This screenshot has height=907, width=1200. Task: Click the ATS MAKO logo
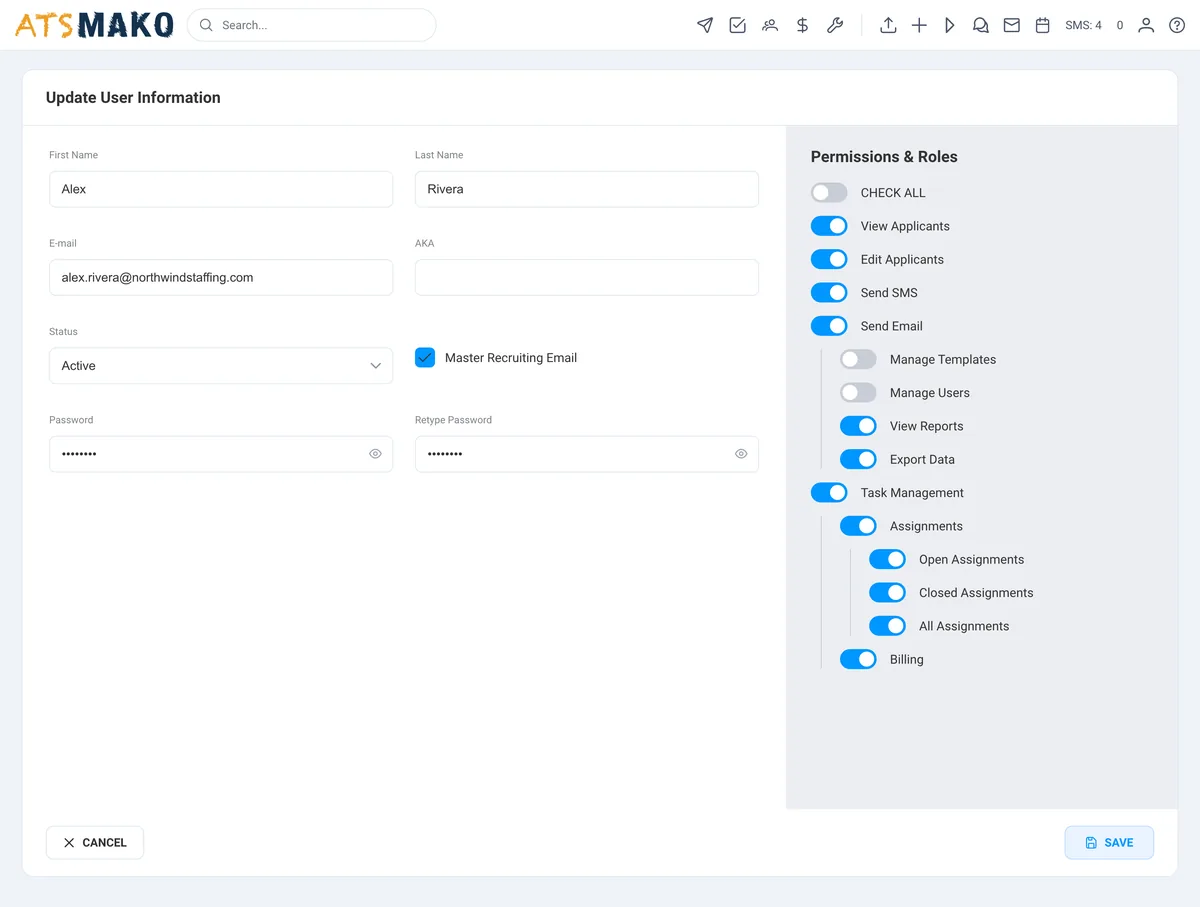[x=94, y=25]
